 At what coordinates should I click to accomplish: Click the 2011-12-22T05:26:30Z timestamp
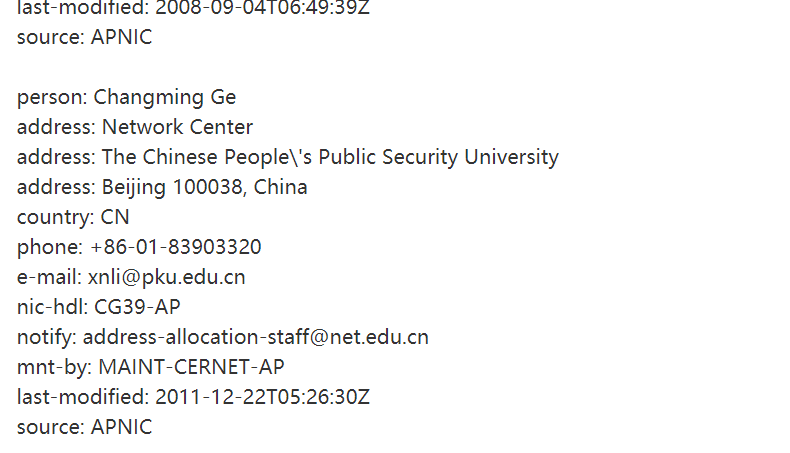click(x=262, y=397)
